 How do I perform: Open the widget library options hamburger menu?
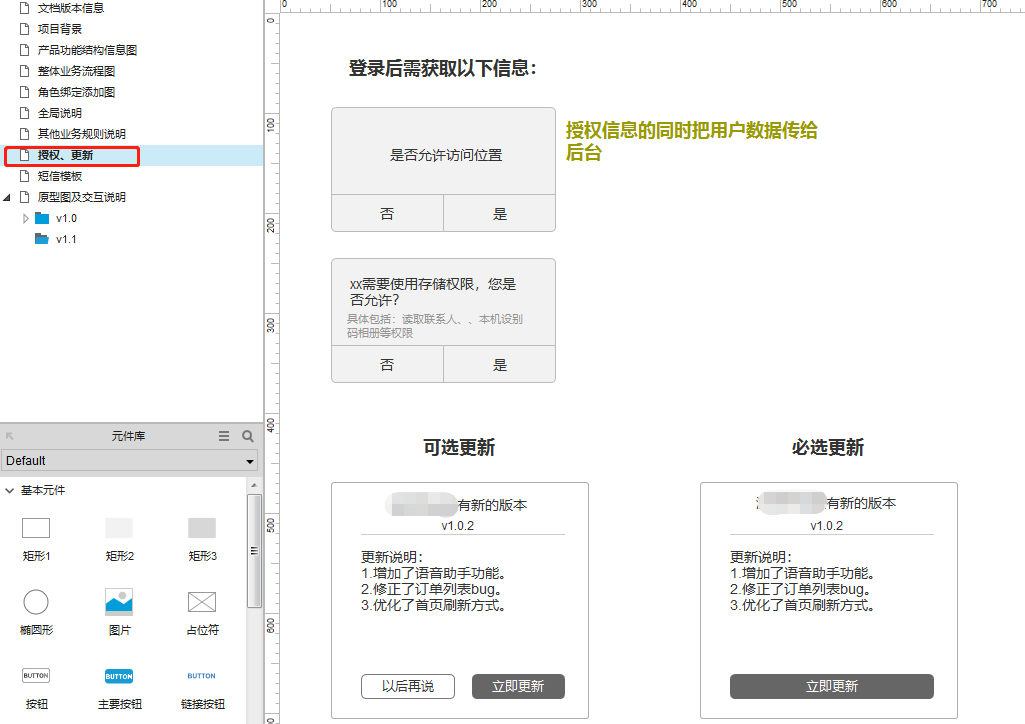225,436
